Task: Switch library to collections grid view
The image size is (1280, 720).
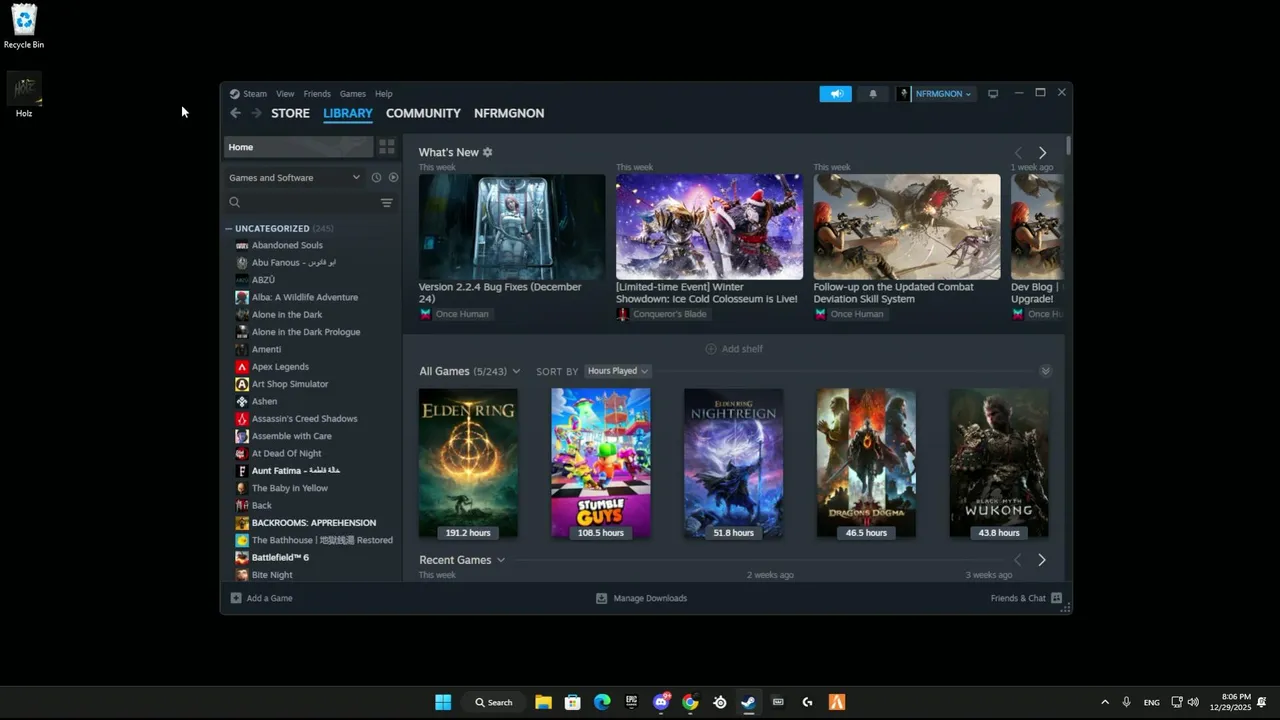Action: pos(387,147)
